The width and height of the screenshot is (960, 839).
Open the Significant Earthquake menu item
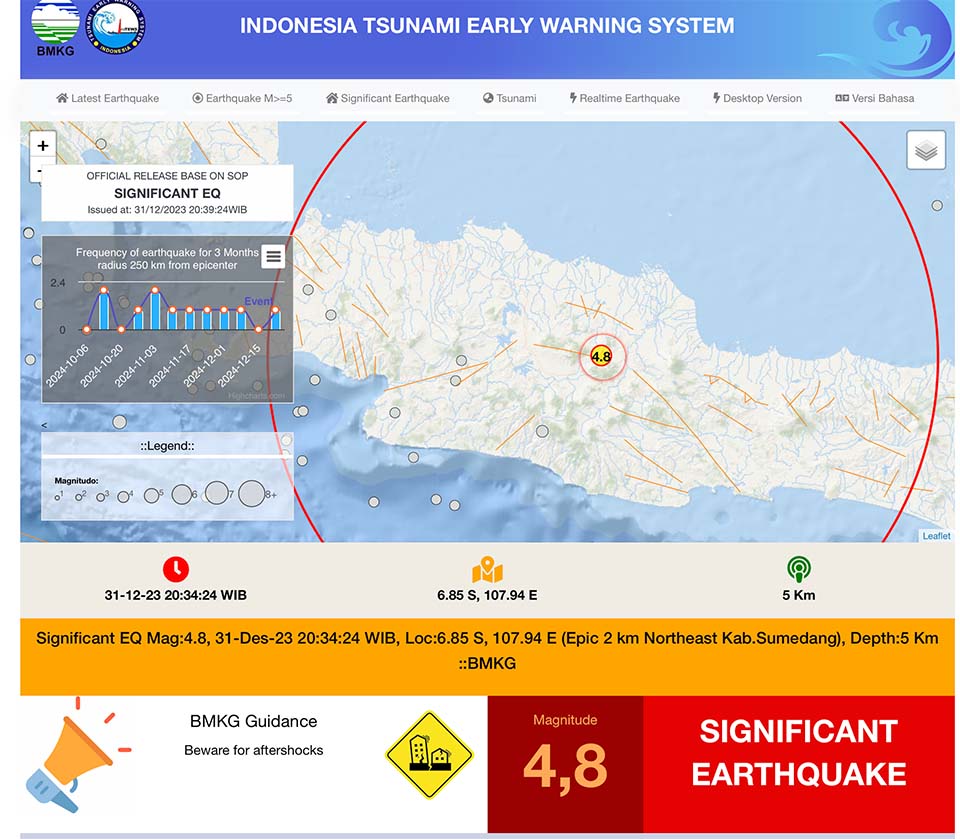click(388, 98)
